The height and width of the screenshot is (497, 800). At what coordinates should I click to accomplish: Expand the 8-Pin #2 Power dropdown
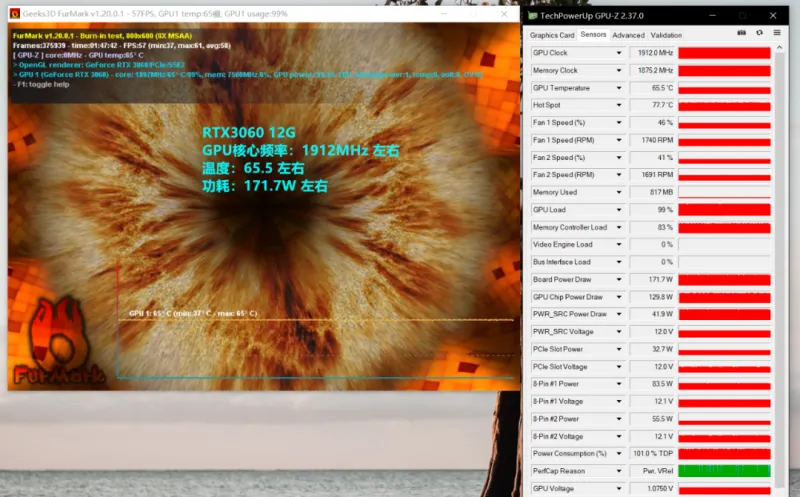click(619, 419)
